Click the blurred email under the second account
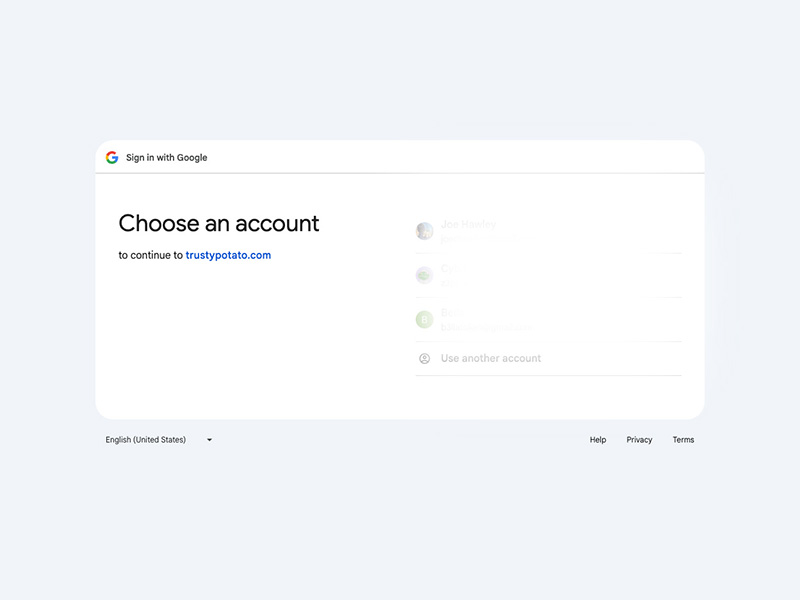The width and height of the screenshot is (800, 600). (x=448, y=283)
